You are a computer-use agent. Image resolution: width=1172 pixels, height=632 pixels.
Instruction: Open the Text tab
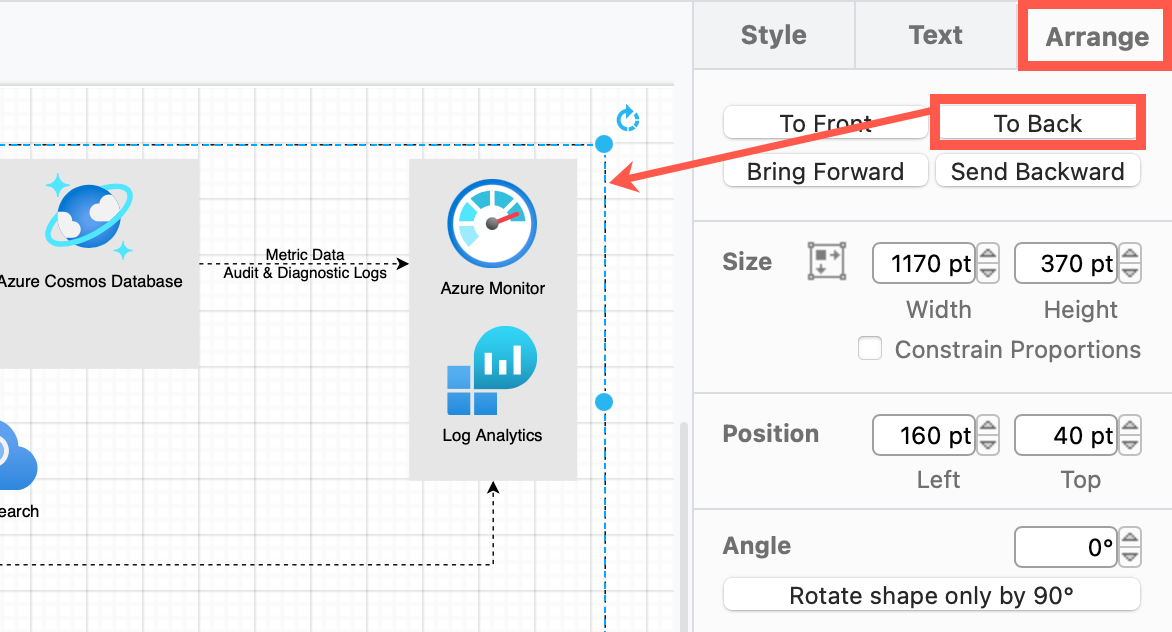pyautogui.click(x=935, y=35)
